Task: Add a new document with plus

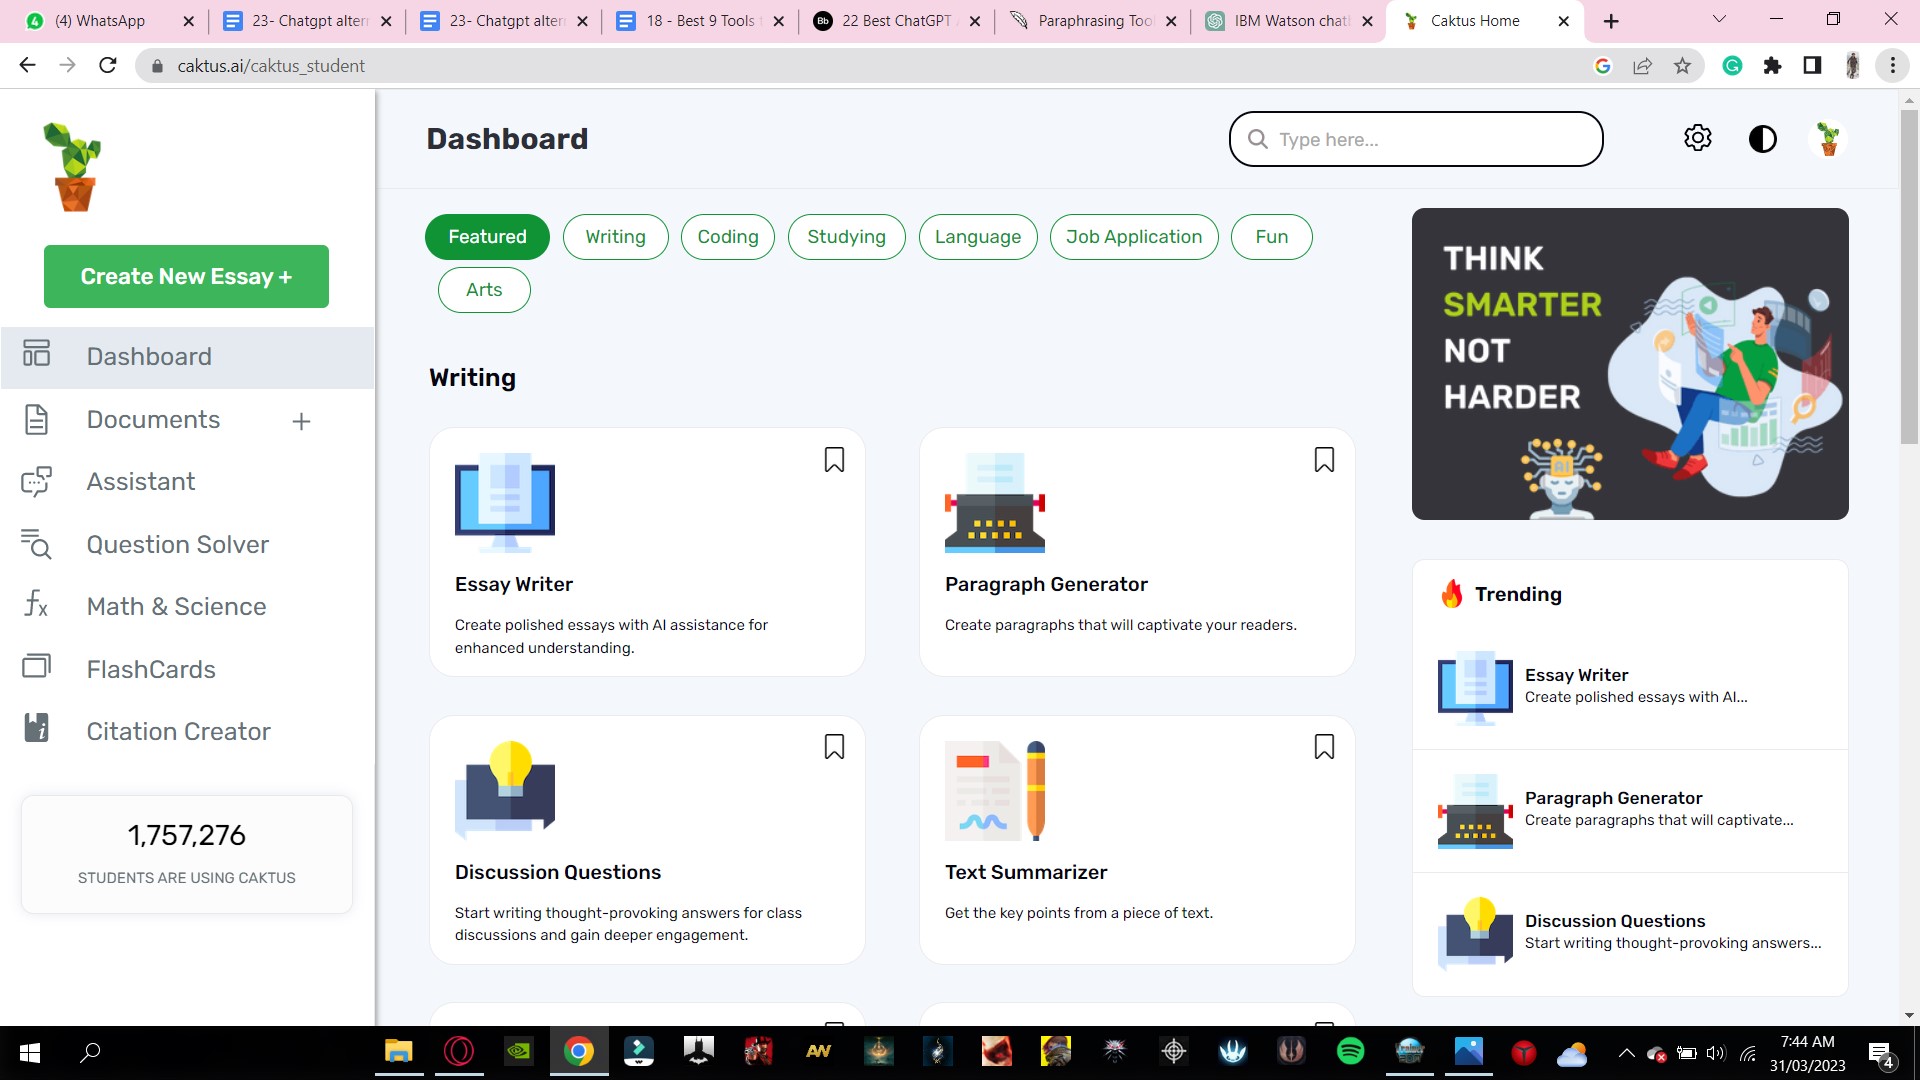Action: pos(301,422)
